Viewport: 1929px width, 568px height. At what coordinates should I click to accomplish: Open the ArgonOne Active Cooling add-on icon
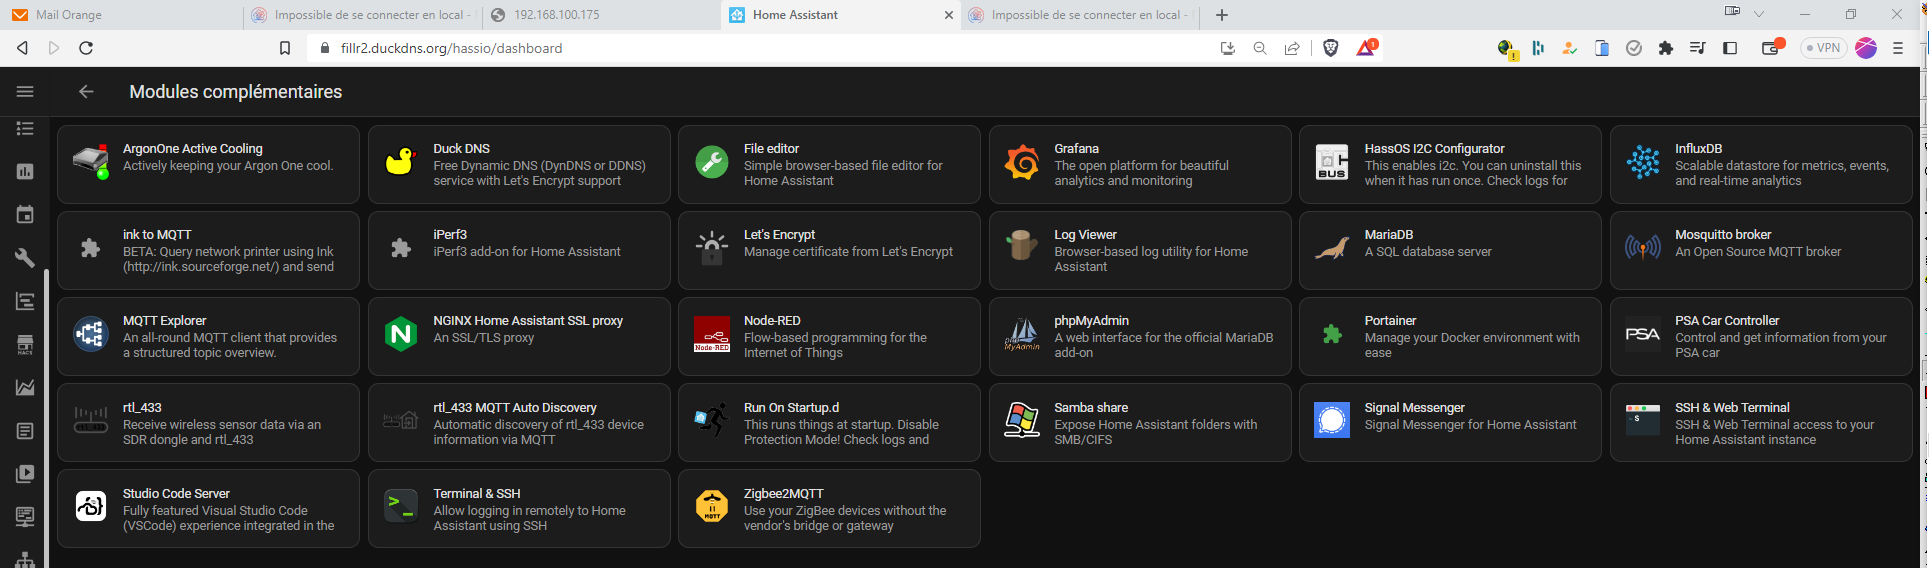click(91, 163)
